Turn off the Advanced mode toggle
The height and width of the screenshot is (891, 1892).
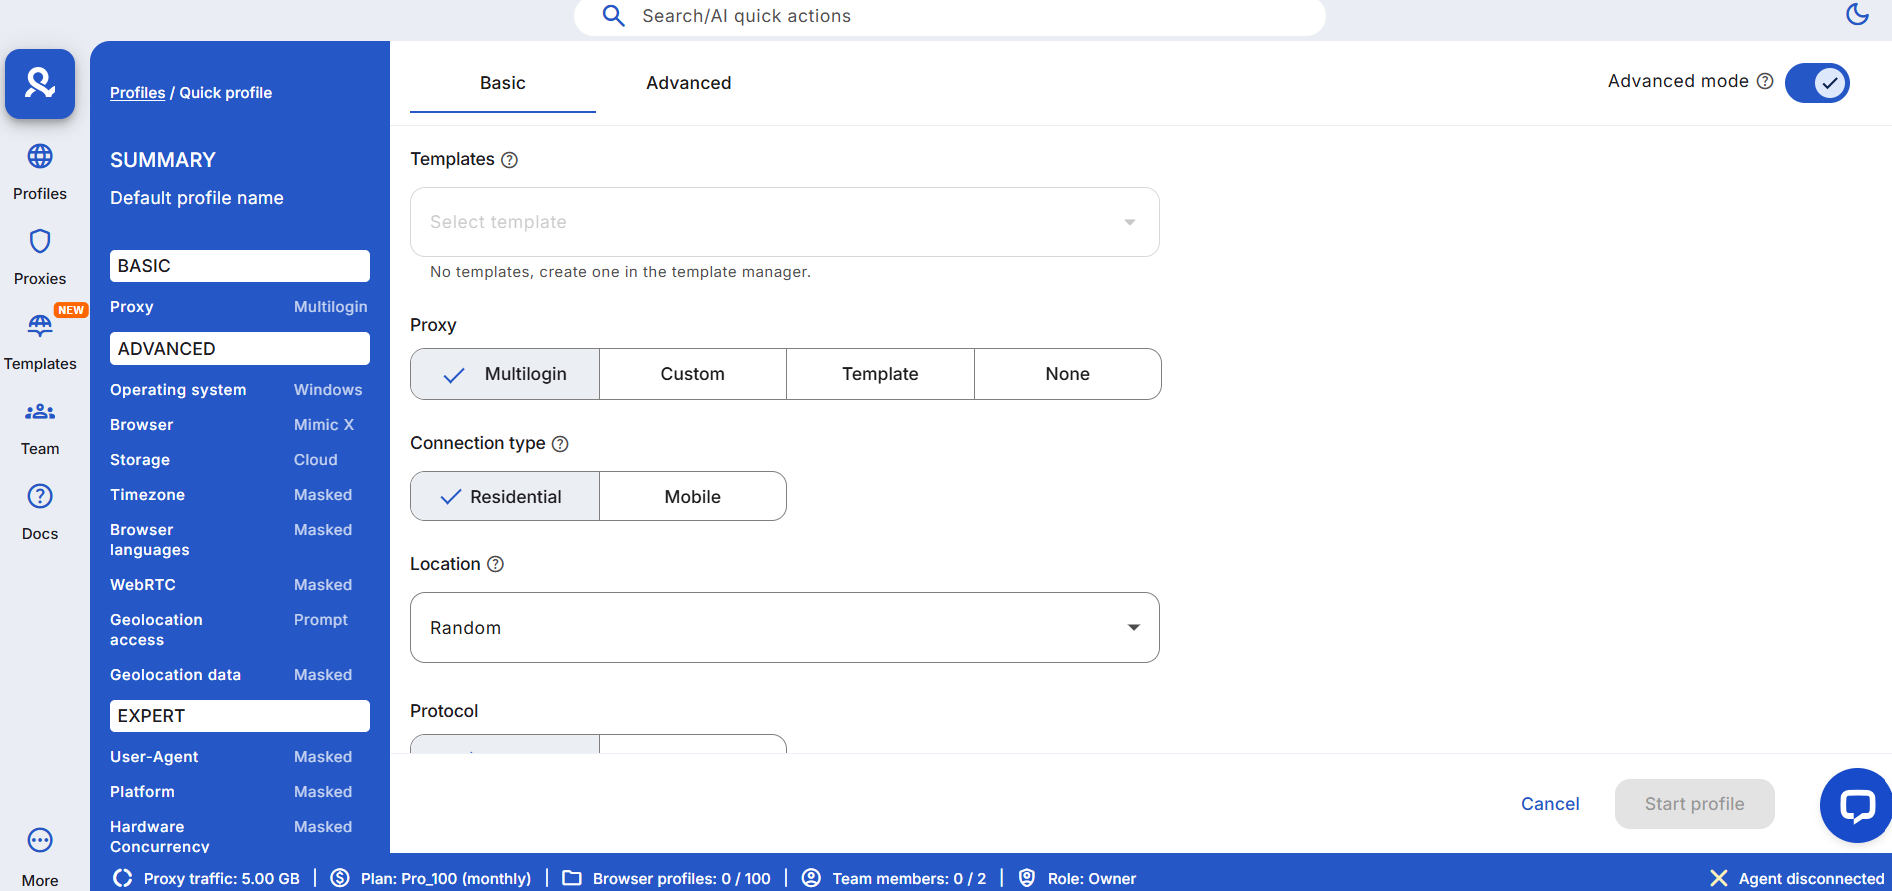click(x=1817, y=83)
